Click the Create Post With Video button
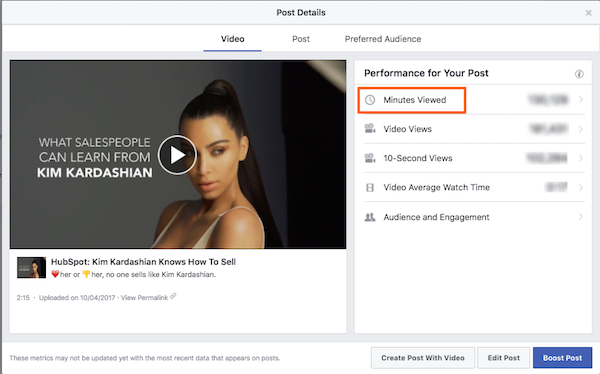 (423, 358)
